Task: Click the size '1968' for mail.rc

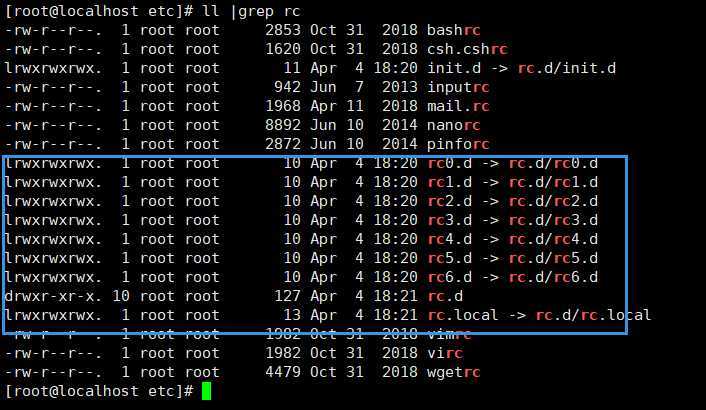Action: coord(283,106)
